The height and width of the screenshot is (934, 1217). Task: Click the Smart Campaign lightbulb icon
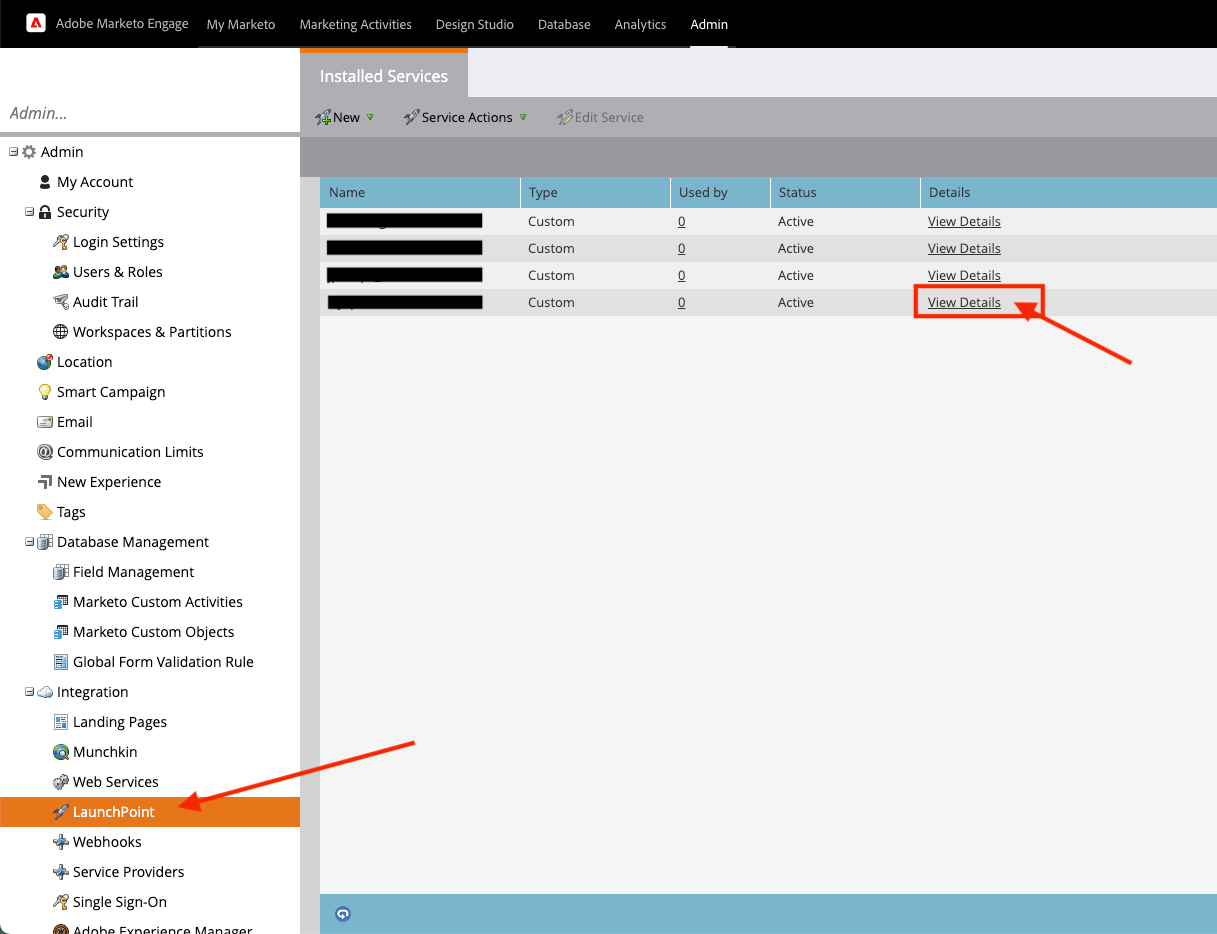coord(45,392)
